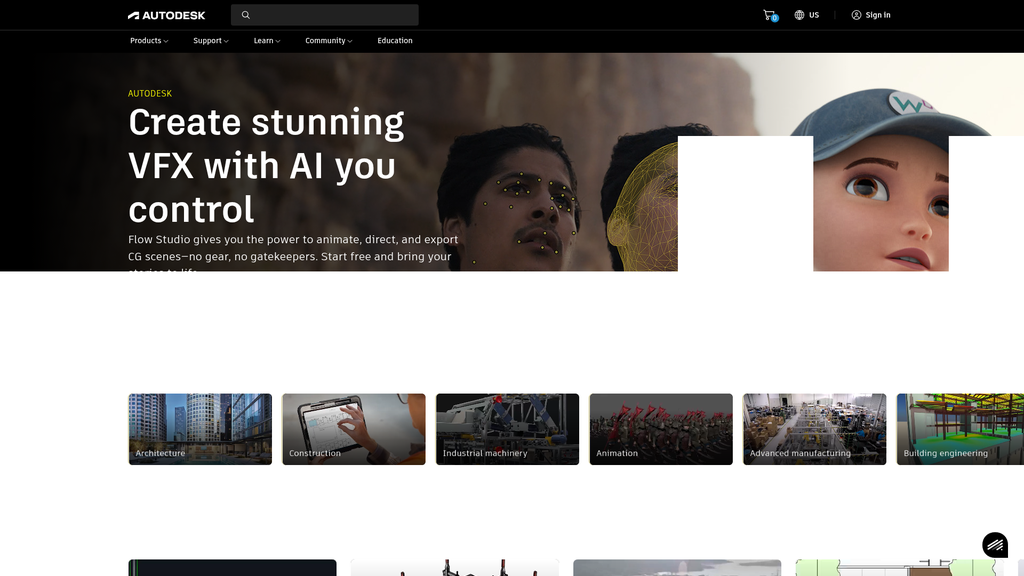Open the shopping cart icon

(770, 15)
